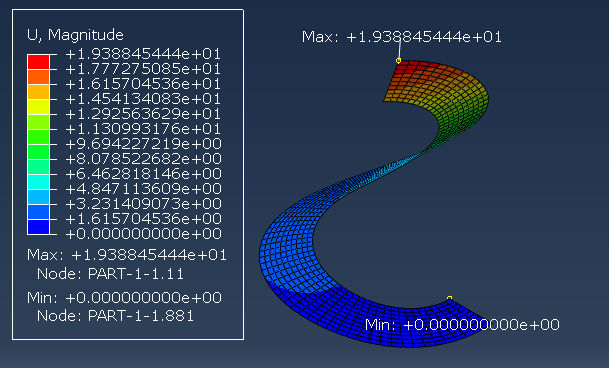Image resolution: width=609 pixels, height=368 pixels.
Task: Click the red legend color band
Action: pos(38,62)
